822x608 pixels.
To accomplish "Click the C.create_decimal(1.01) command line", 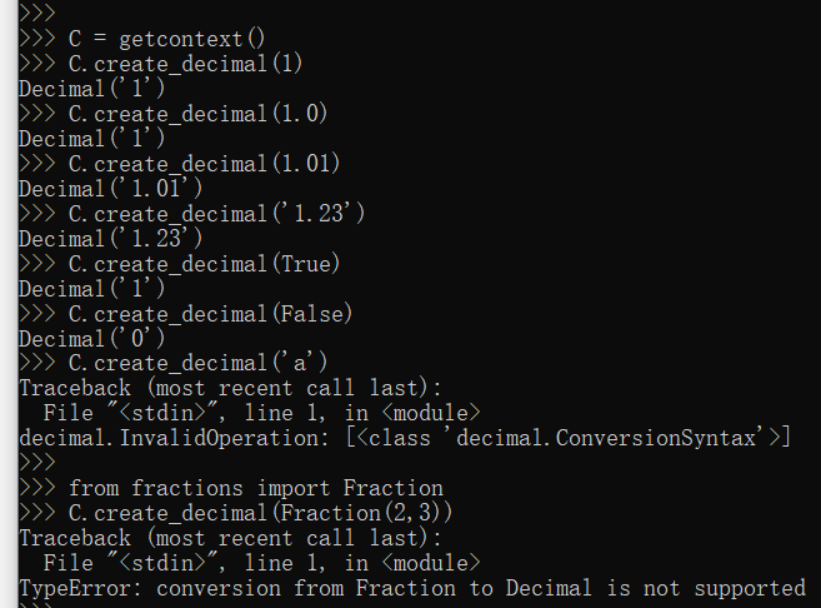I will 179,164.
